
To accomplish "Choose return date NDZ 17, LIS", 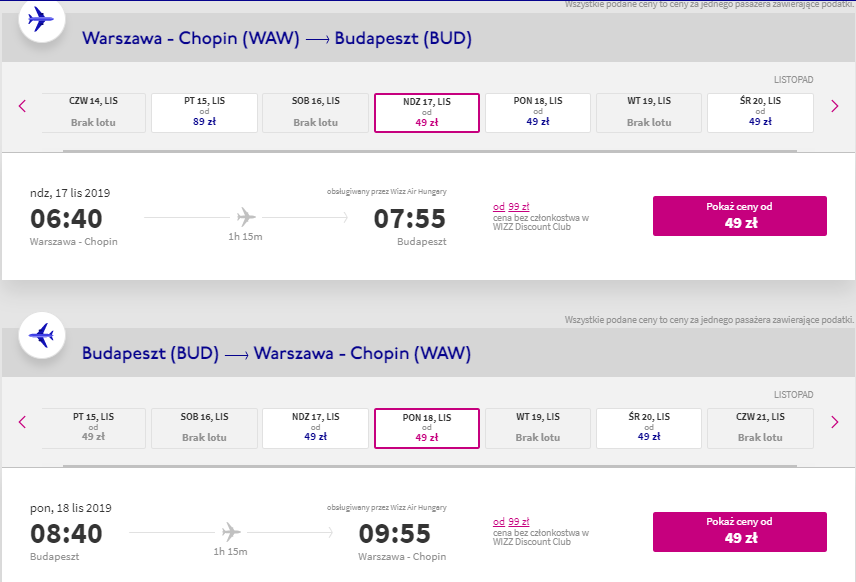I will pyautogui.click(x=316, y=429).
